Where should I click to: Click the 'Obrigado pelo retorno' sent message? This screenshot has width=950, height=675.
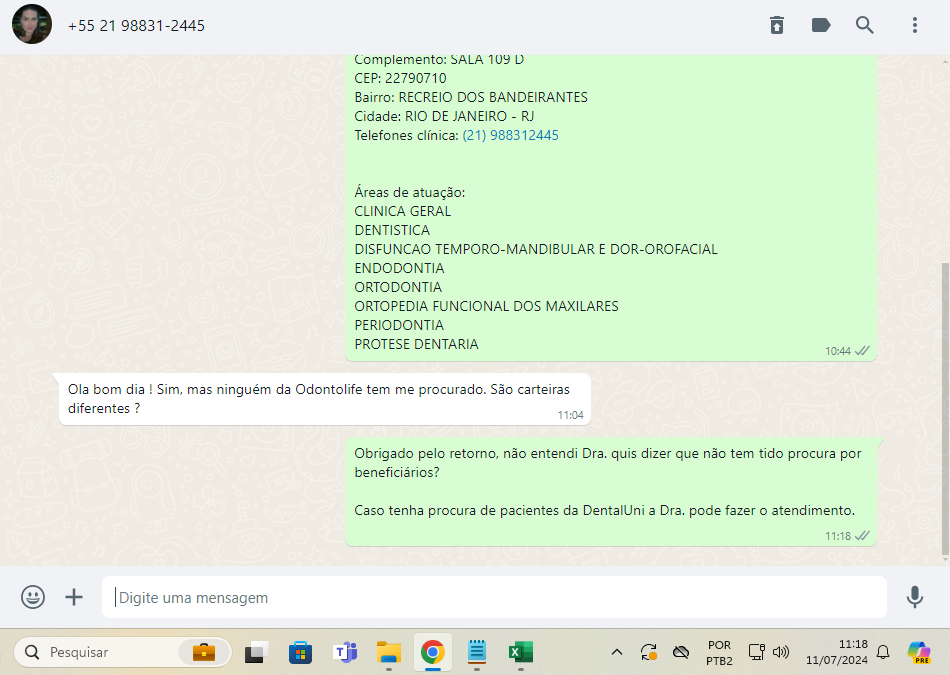[611, 491]
